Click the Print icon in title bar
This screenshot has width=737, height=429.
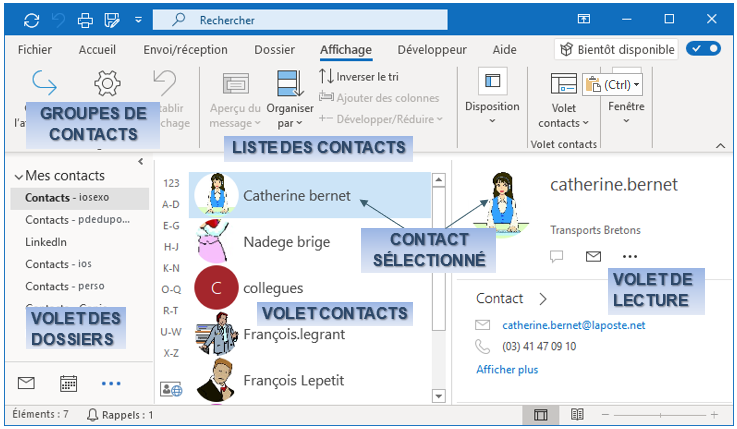[x=85, y=20]
